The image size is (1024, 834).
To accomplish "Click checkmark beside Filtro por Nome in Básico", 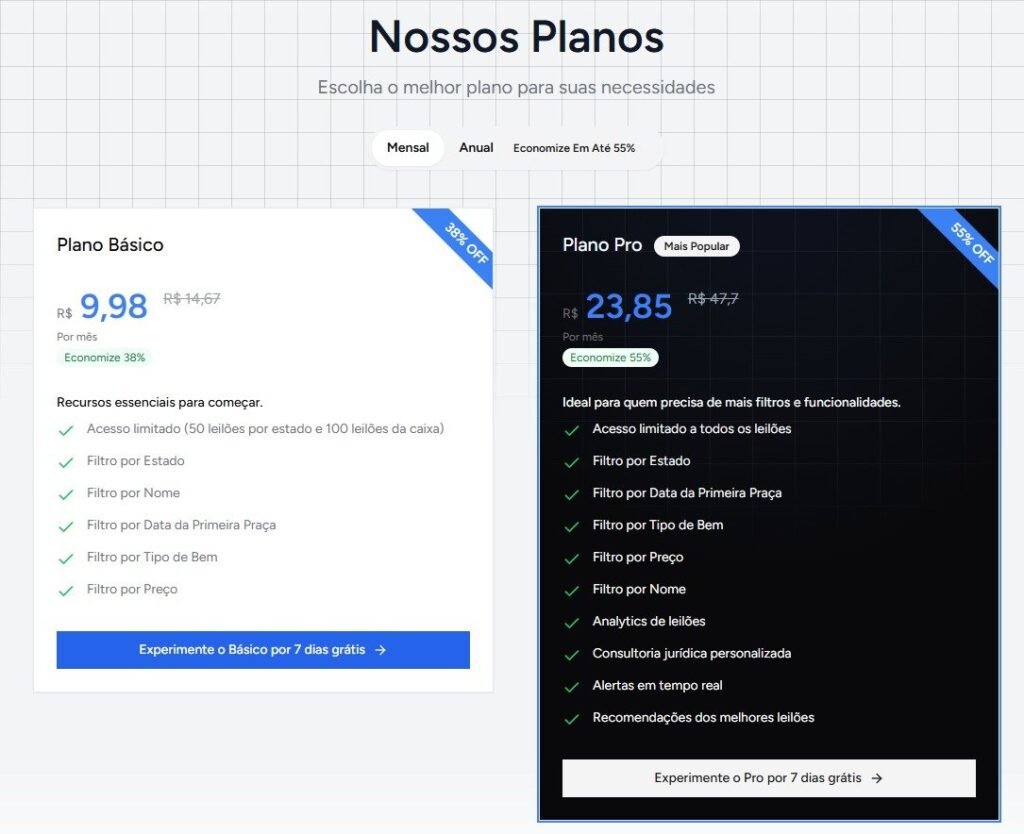I will point(66,494).
